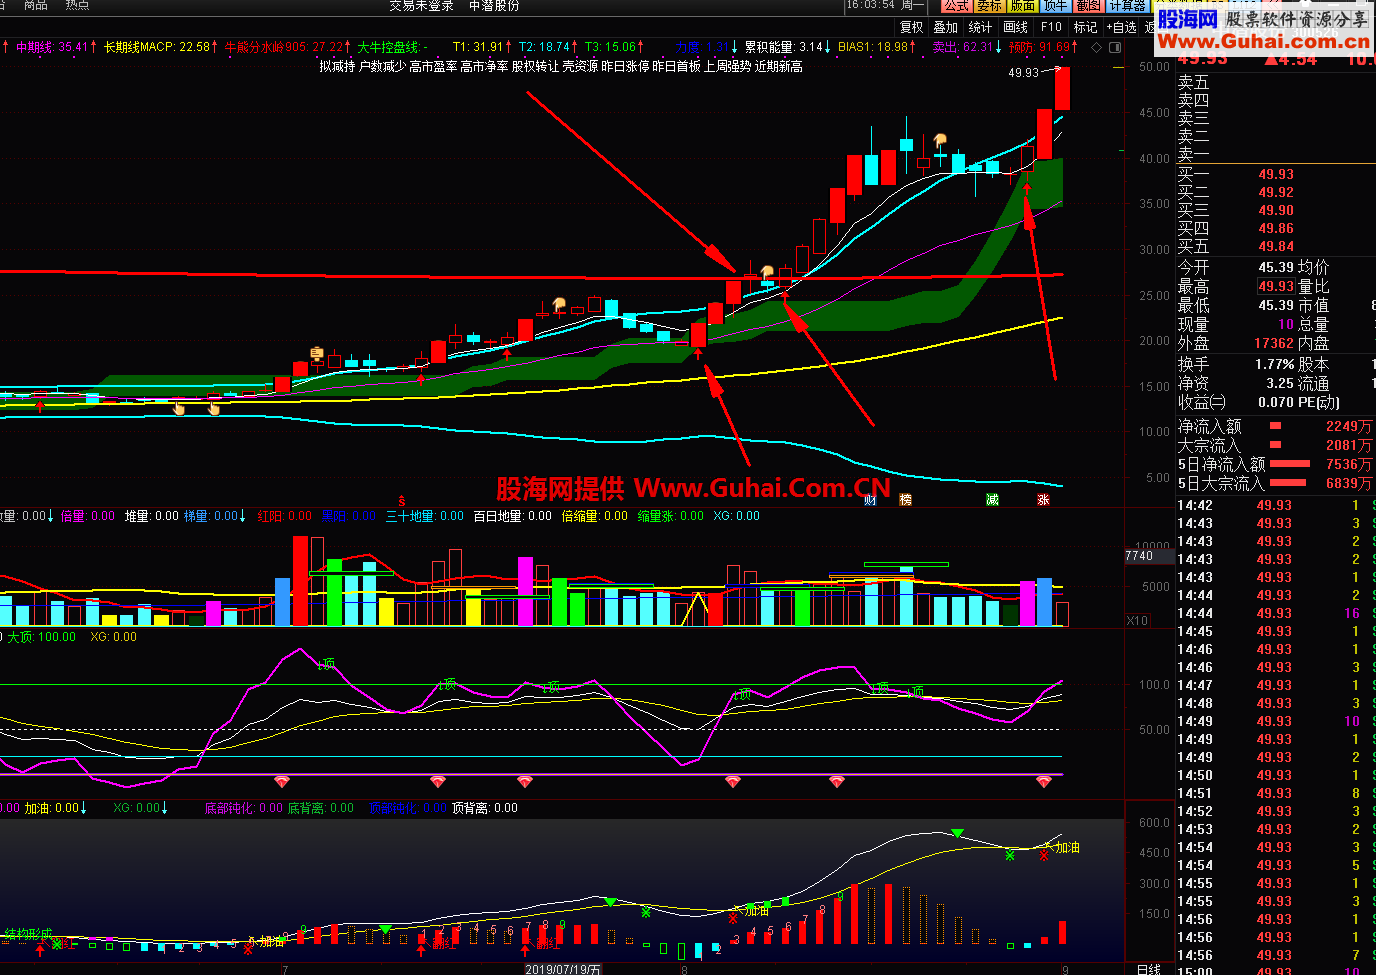Click the first pointing-hand marker on chart
This screenshot has width=1376, height=975.
coord(180,408)
